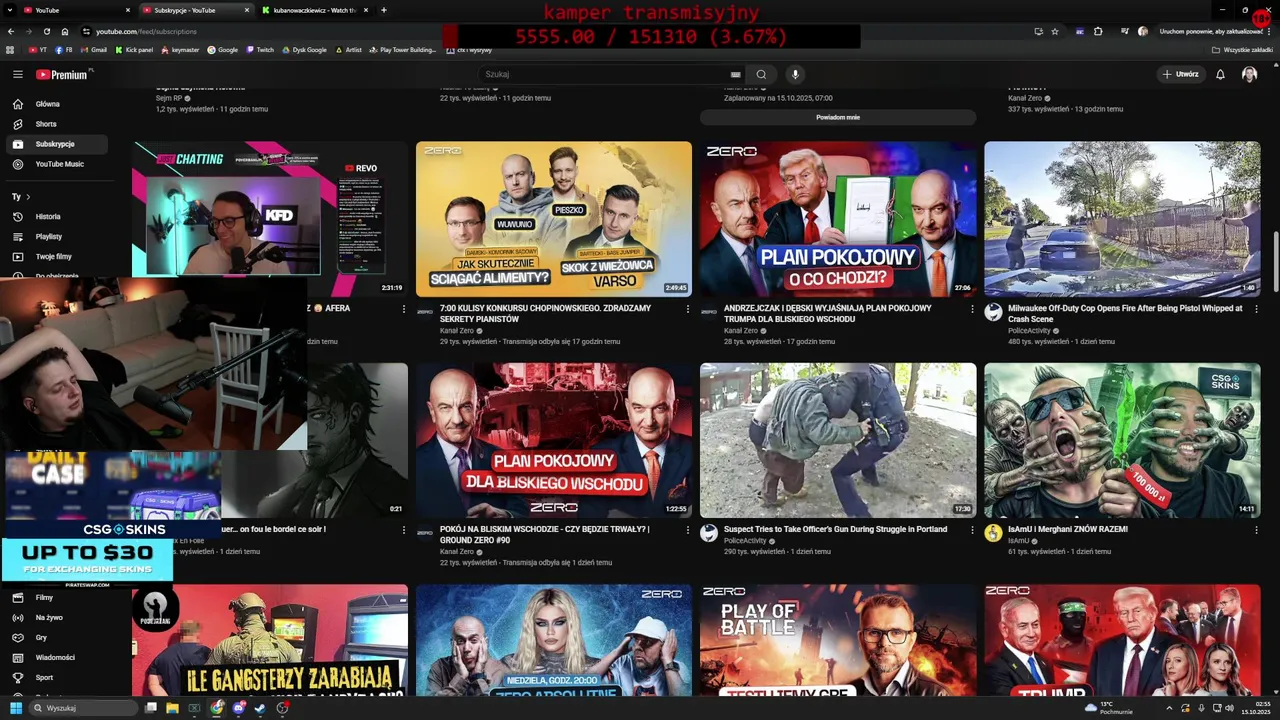Open a new browser tab
1280x720 pixels.
point(384,10)
